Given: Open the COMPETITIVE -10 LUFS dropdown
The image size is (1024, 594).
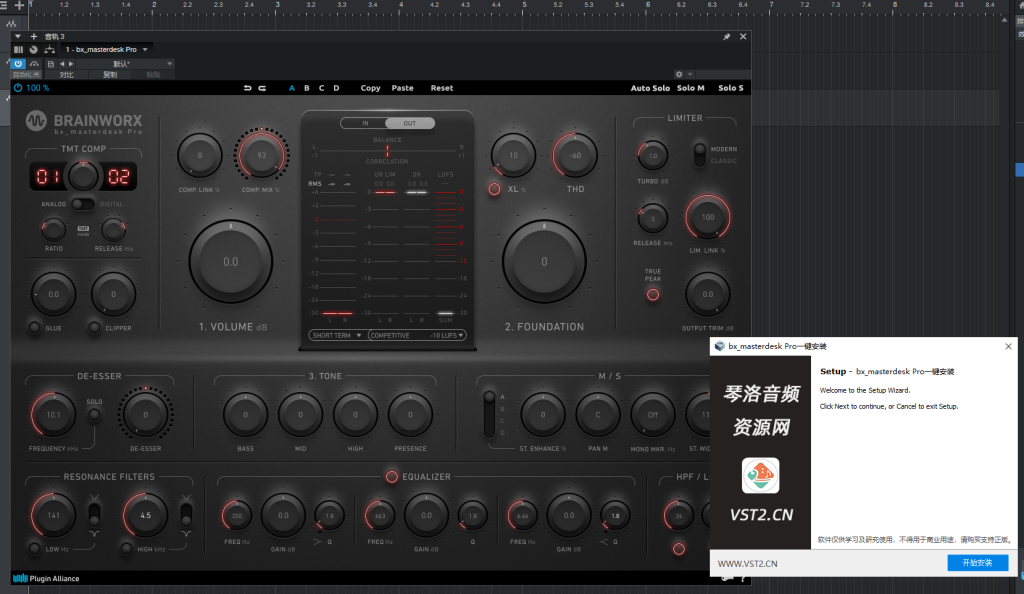Looking at the screenshot, I should point(418,335).
